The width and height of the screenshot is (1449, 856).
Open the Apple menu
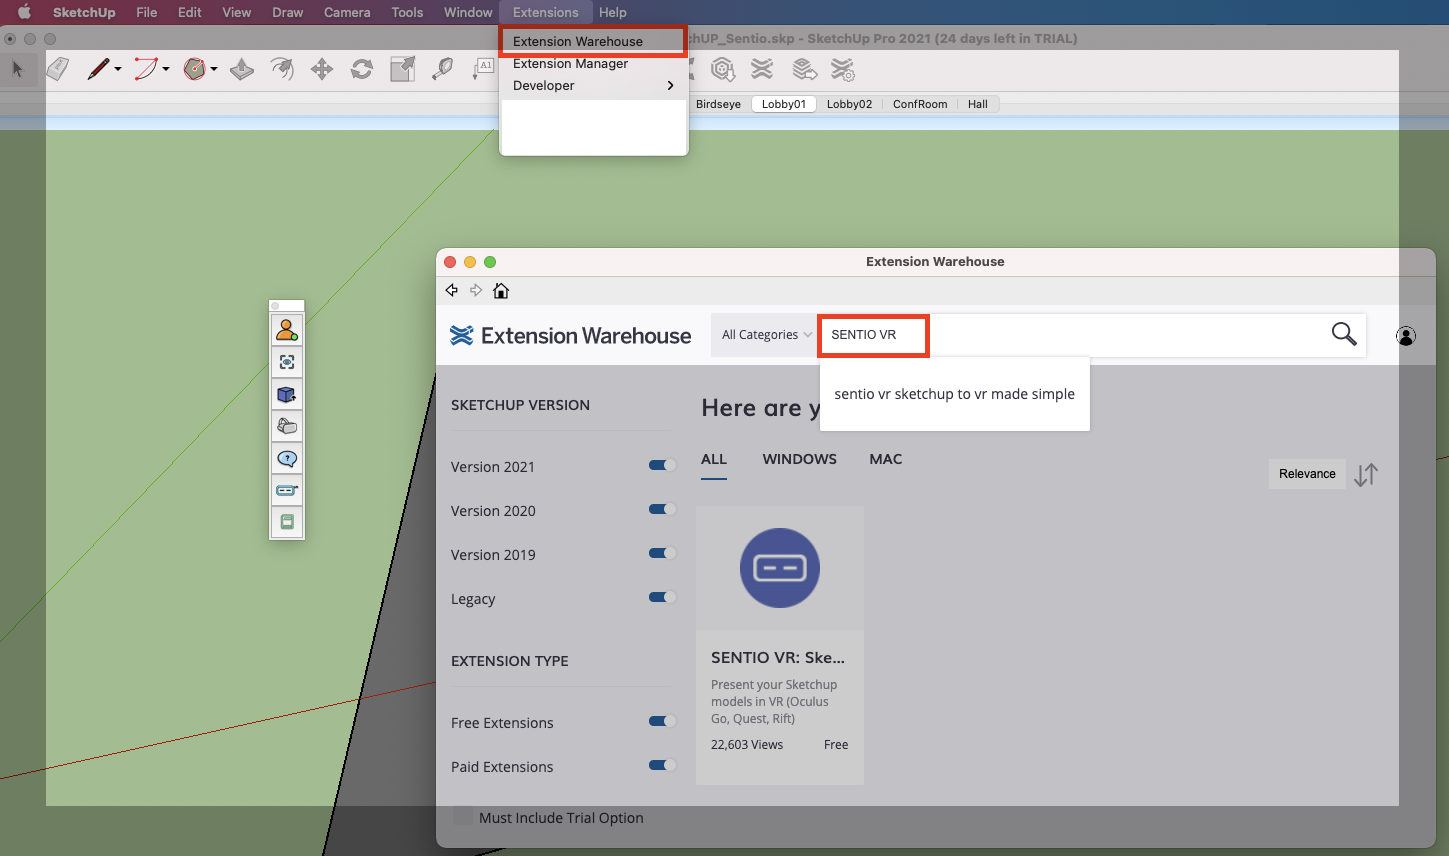(24, 12)
